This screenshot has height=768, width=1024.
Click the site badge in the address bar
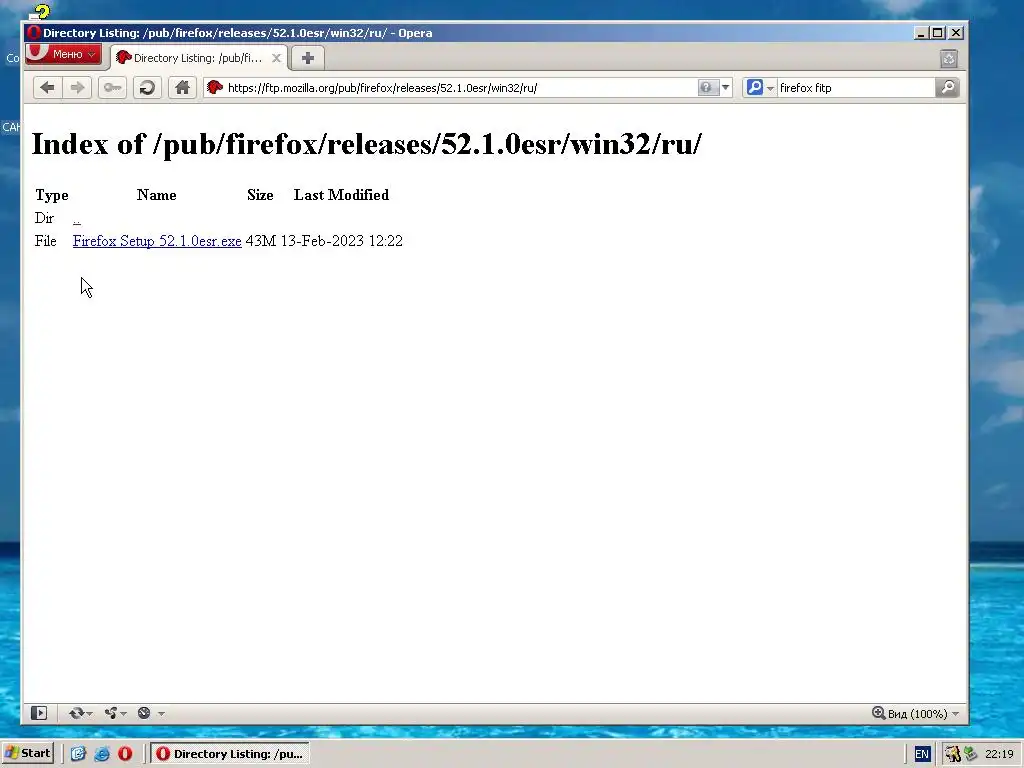click(215, 88)
